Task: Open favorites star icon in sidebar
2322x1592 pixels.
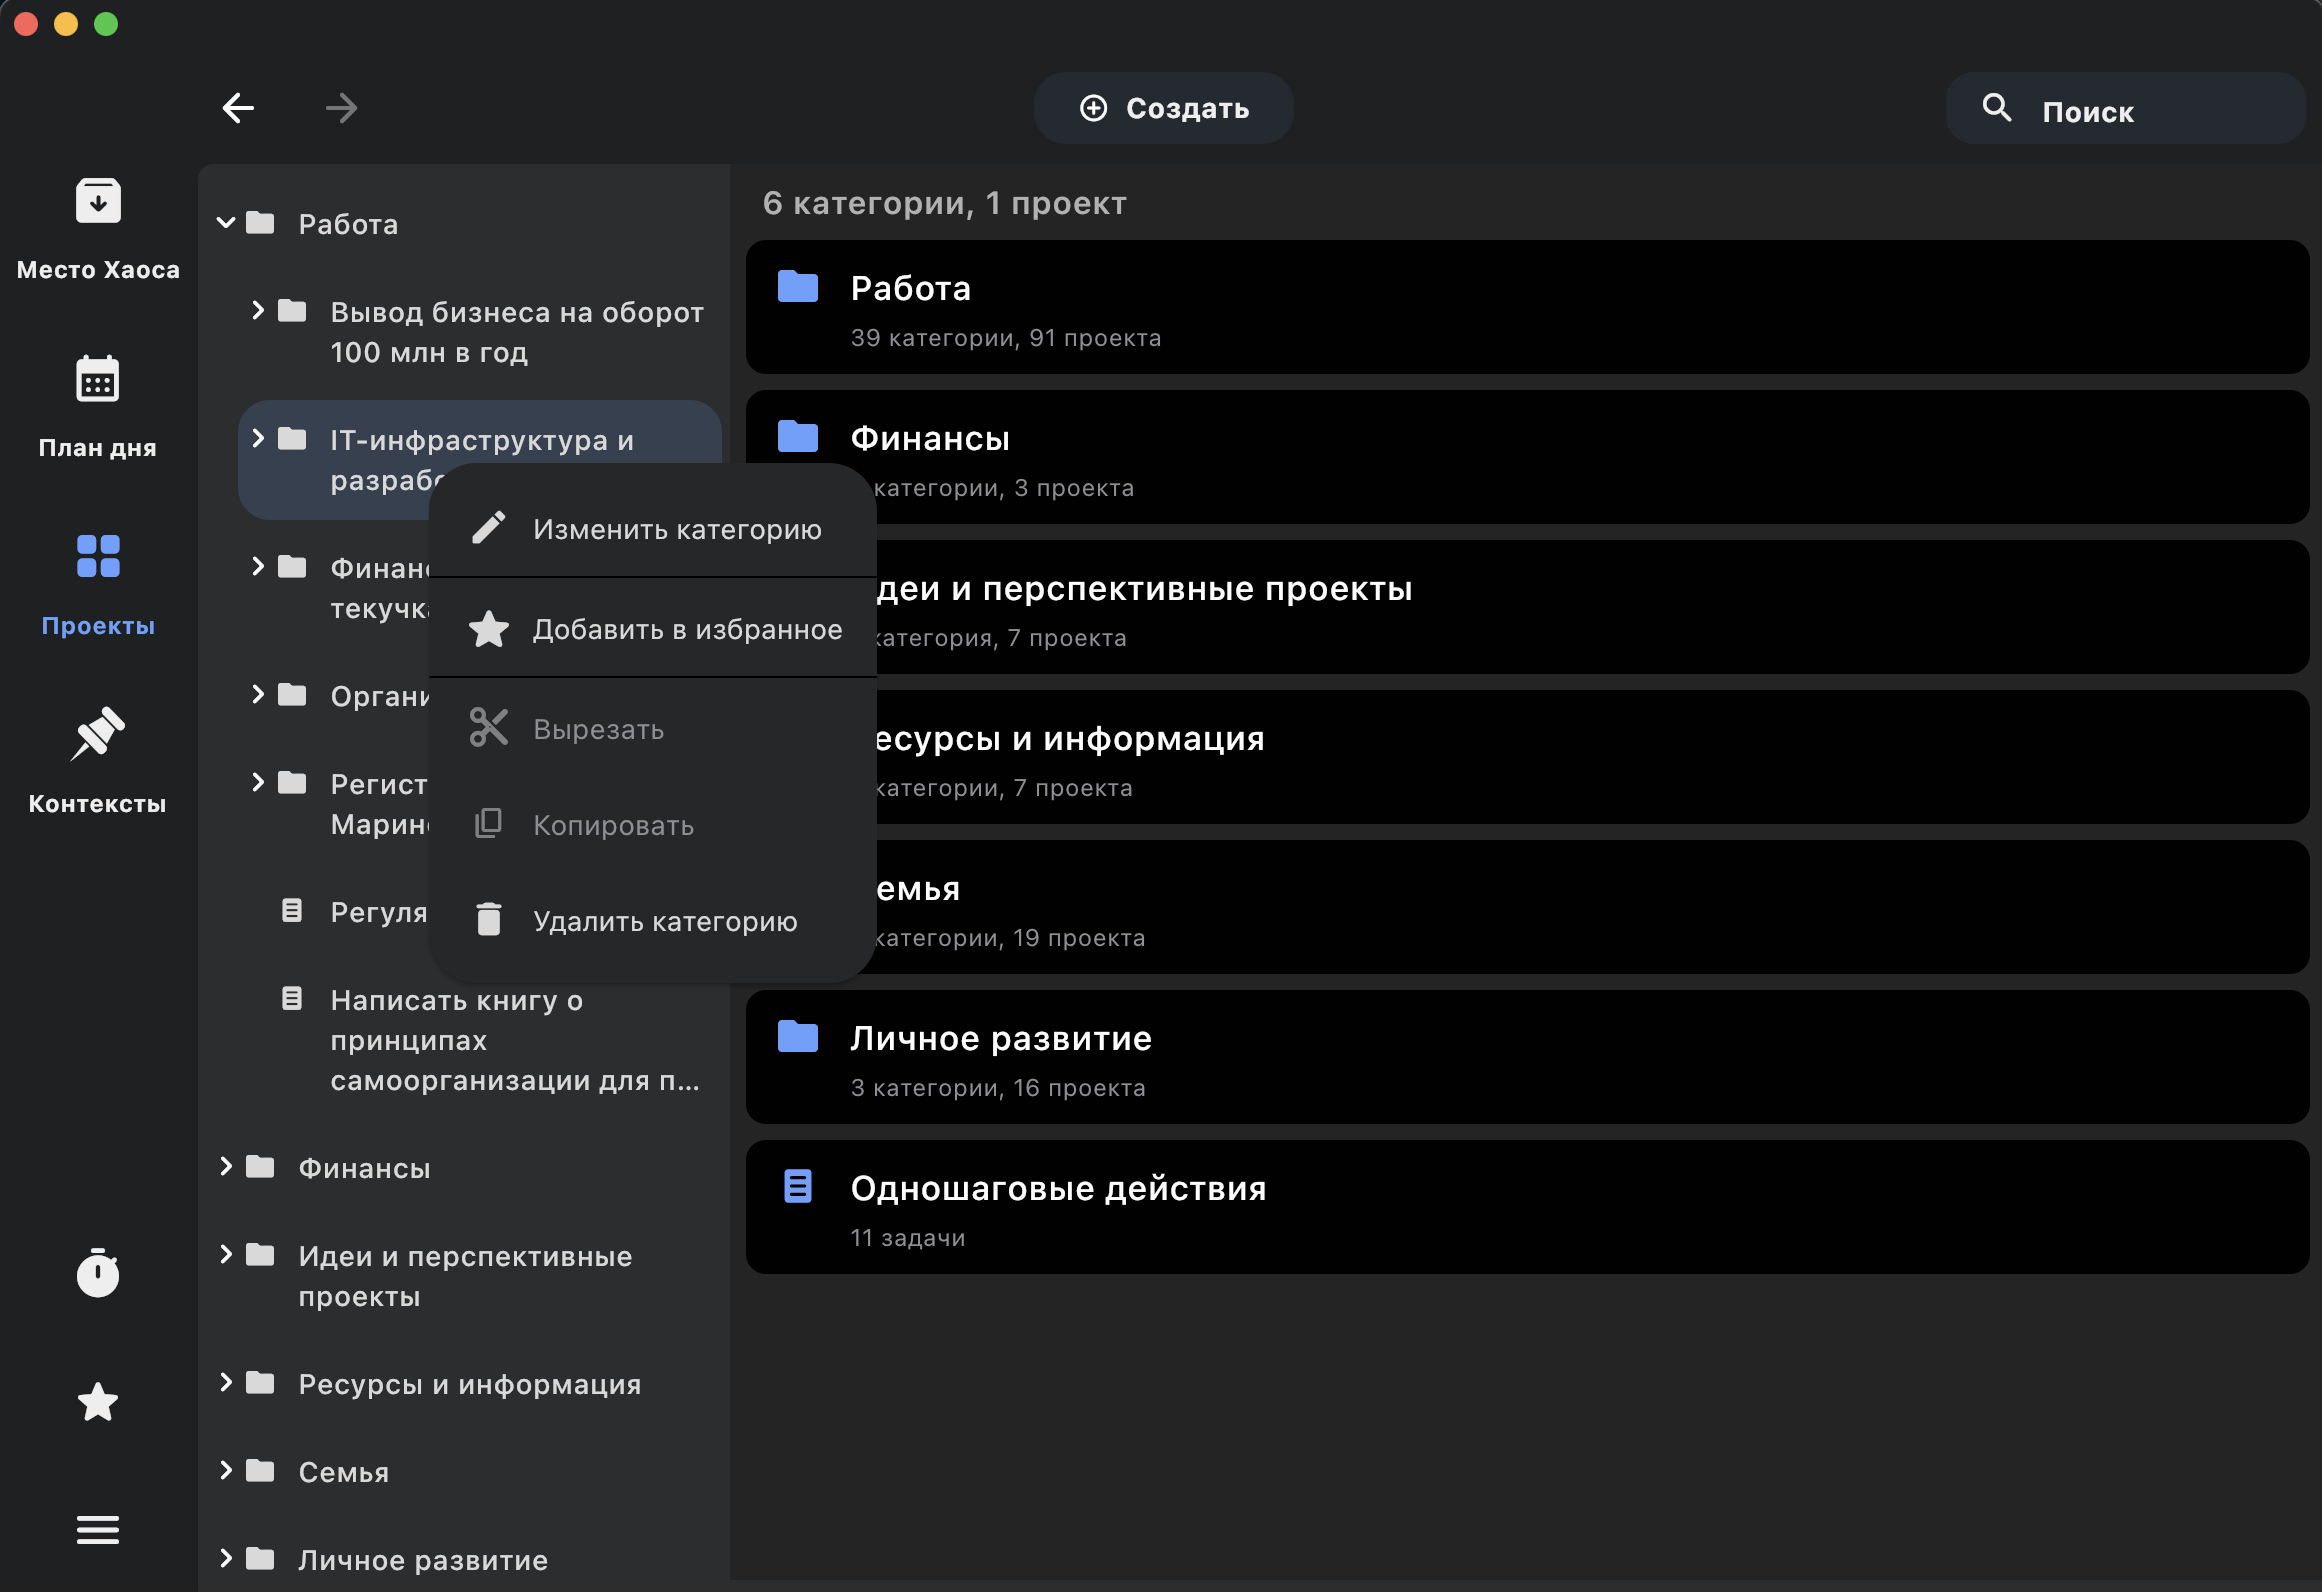Action: click(x=98, y=1402)
